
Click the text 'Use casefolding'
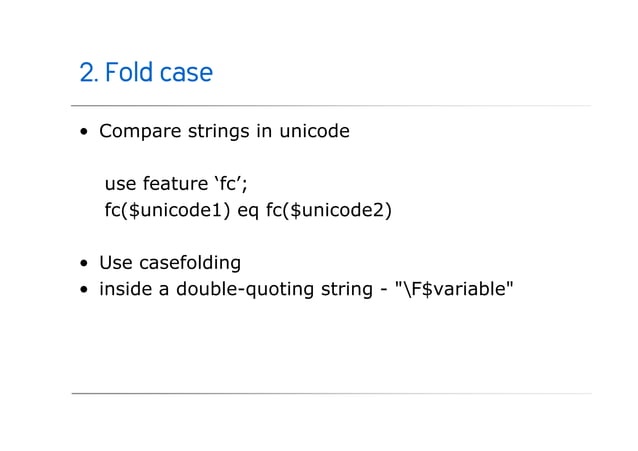(x=170, y=263)
